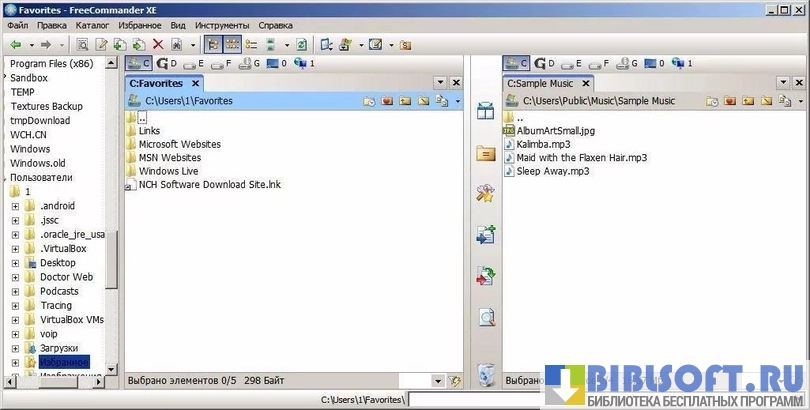810x410 pixels.
Task: Click the red X delete icon in toolbar
Action: (158, 45)
